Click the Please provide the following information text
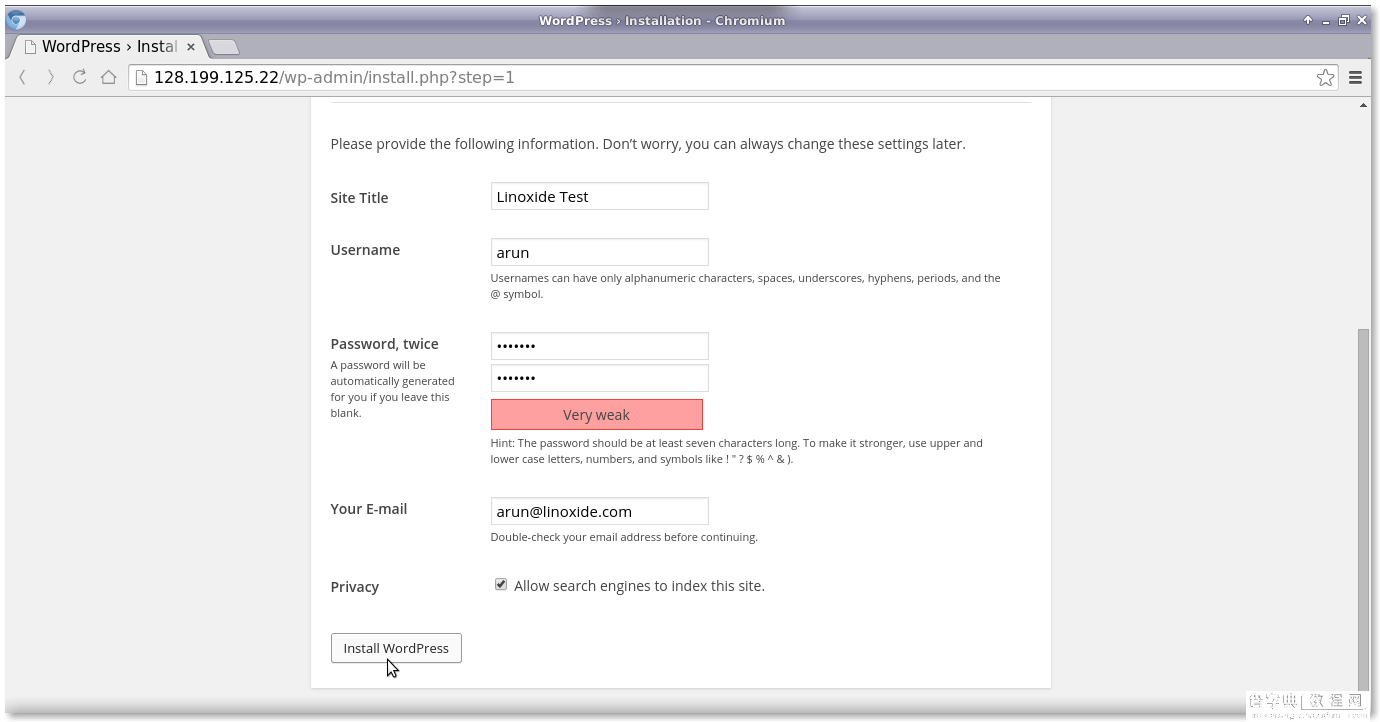 [x=648, y=144]
